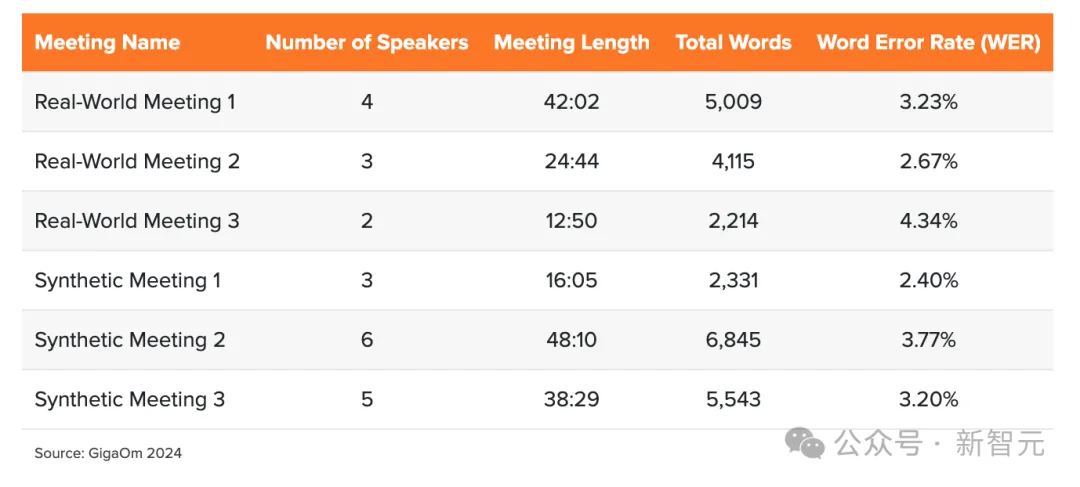Click the 42:02 meeting length cell

click(x=571, y=102)
